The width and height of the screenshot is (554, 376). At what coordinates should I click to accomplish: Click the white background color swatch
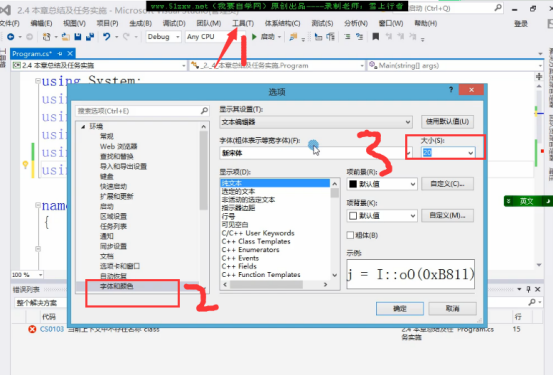point(353,216)
